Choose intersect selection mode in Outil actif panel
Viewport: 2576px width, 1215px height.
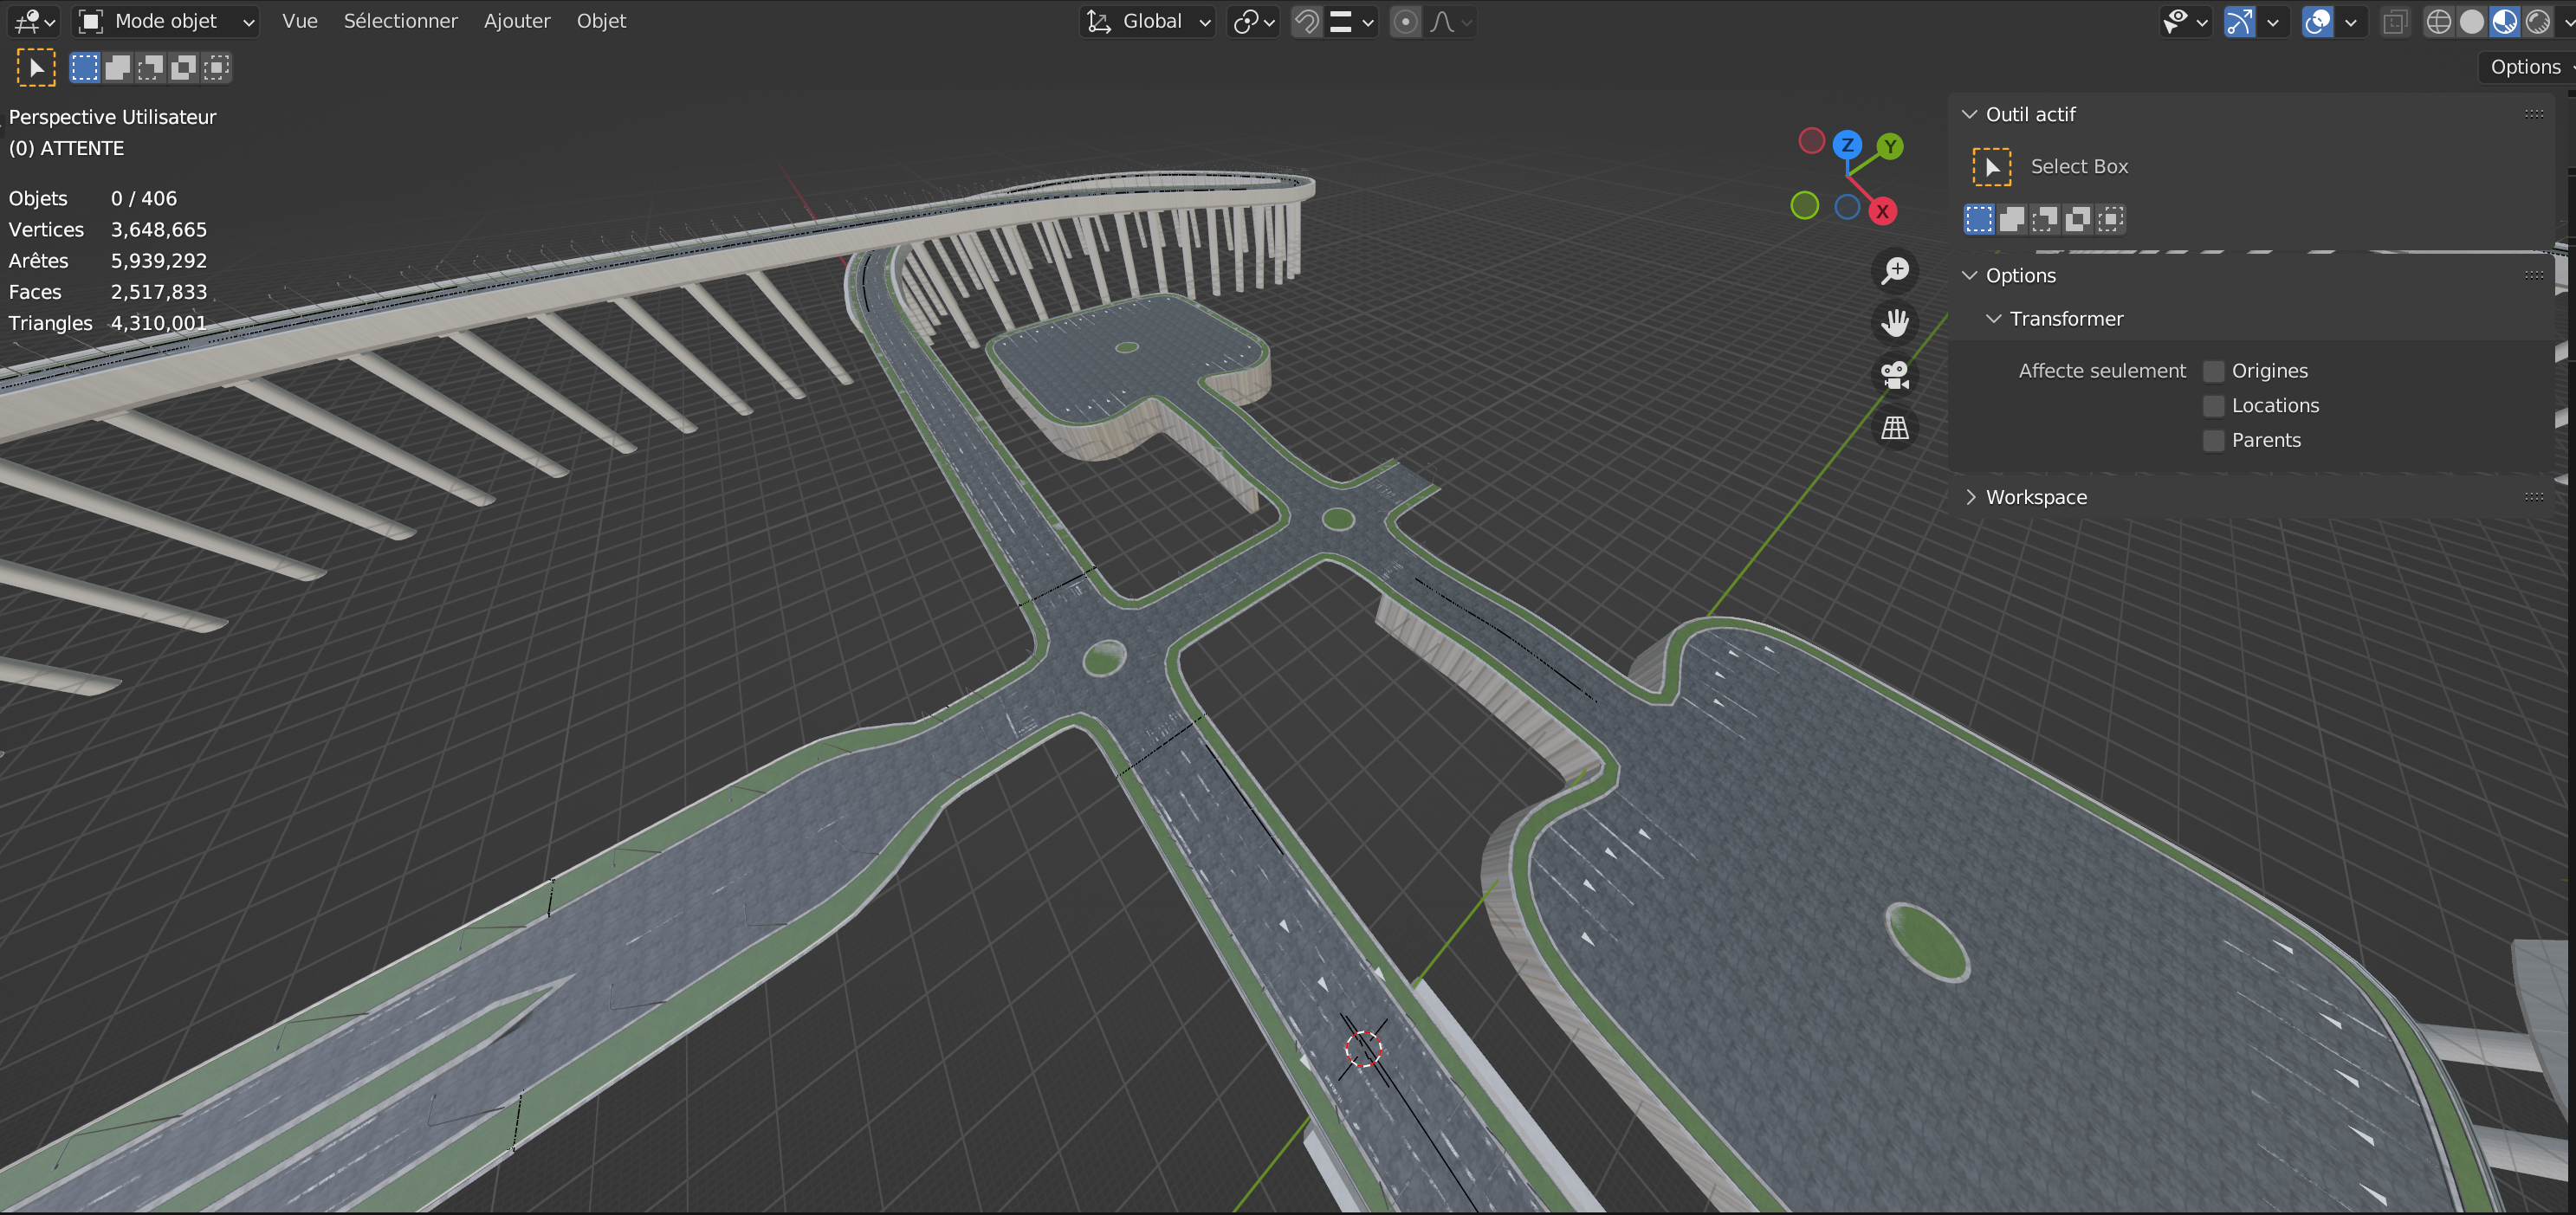tap(2111, 219)
